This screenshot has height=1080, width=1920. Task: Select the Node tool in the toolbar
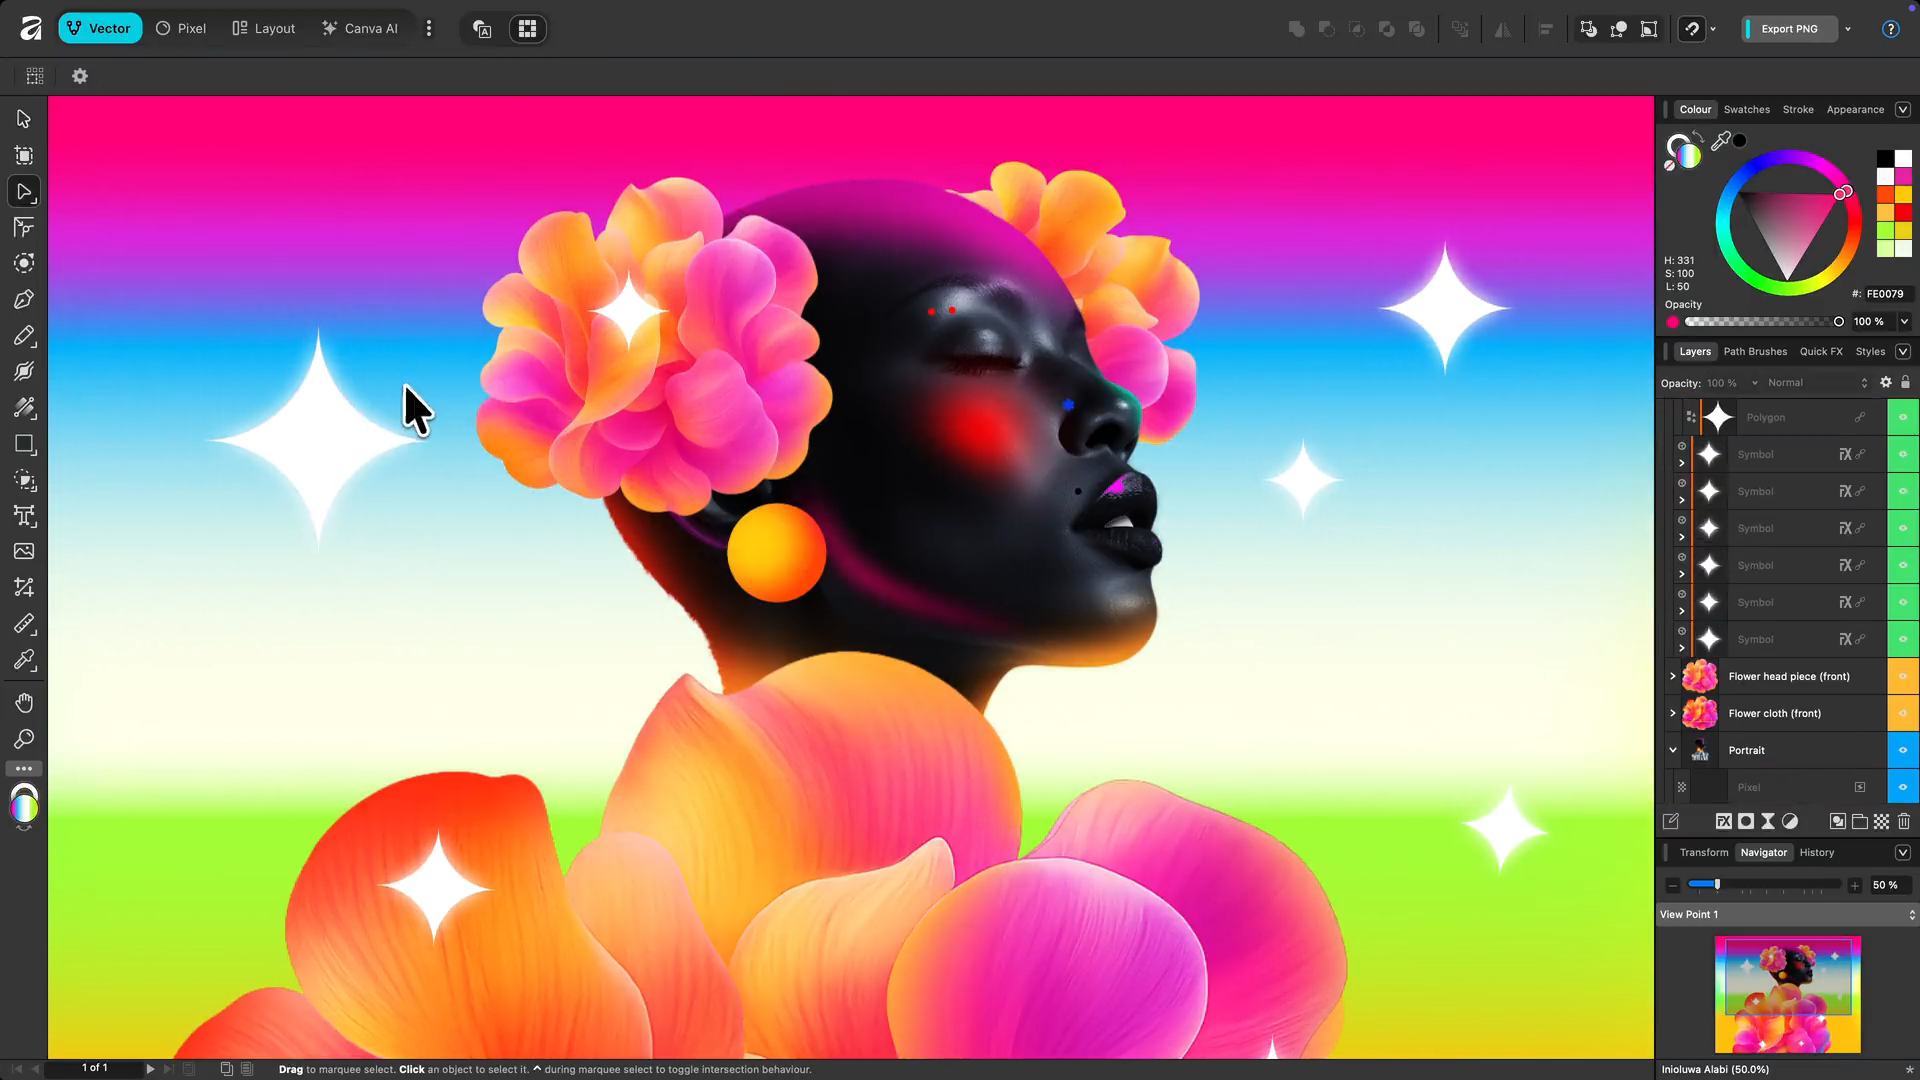(x=24, y=191)
